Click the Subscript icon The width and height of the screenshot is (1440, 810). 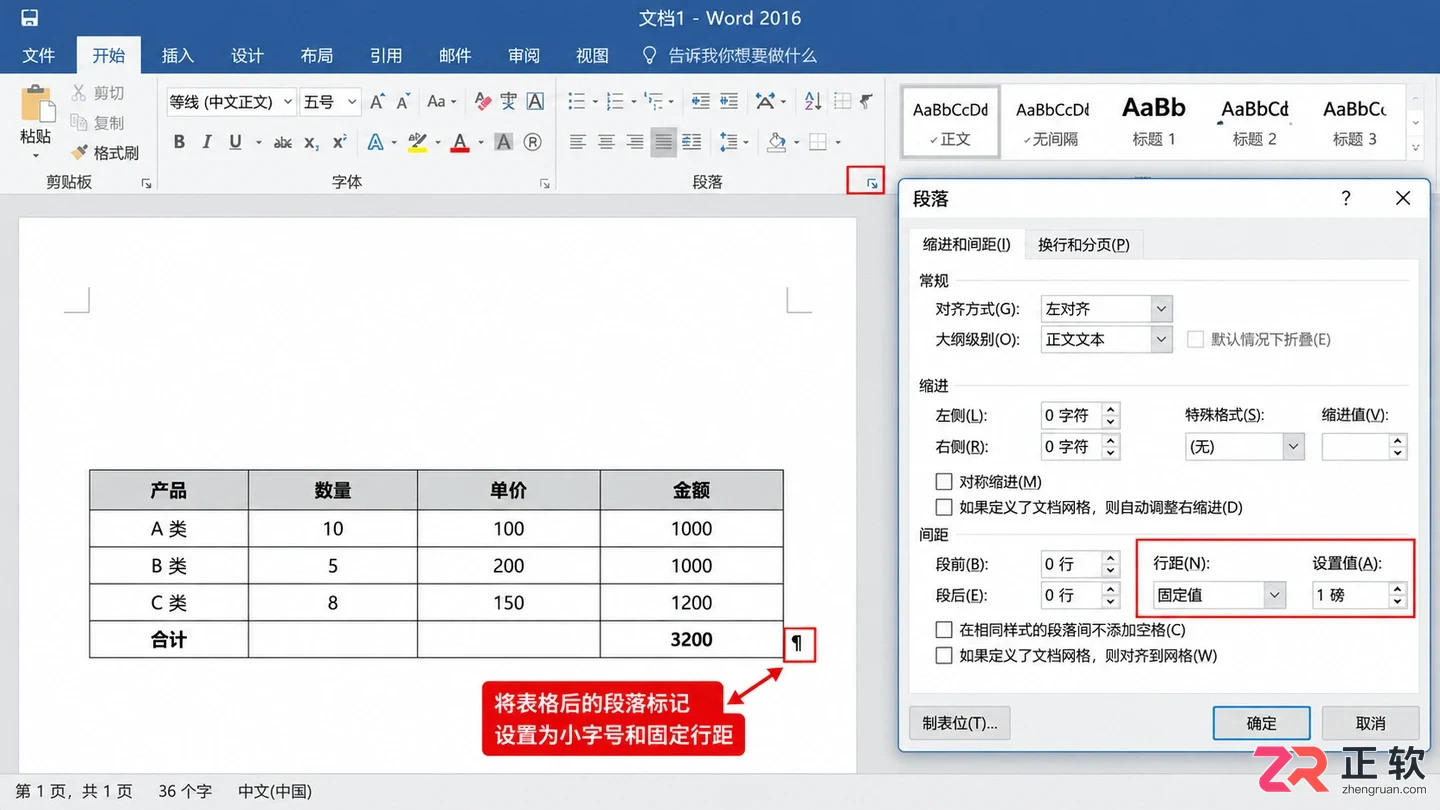pos(311,142)
